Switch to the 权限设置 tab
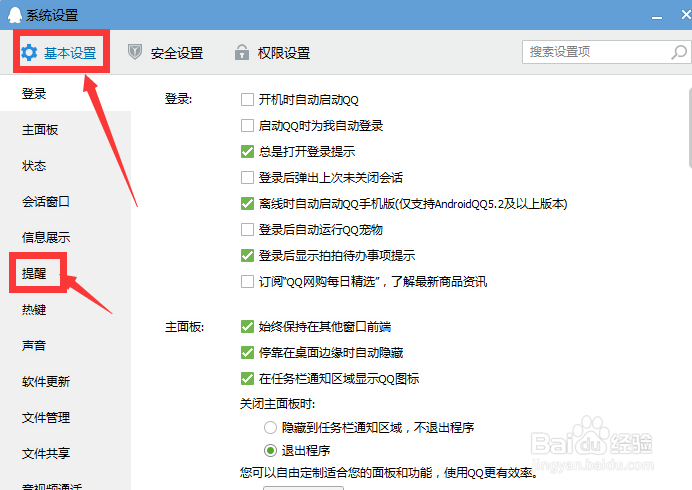This screenshot has height=490, width=692. (272, 53)
